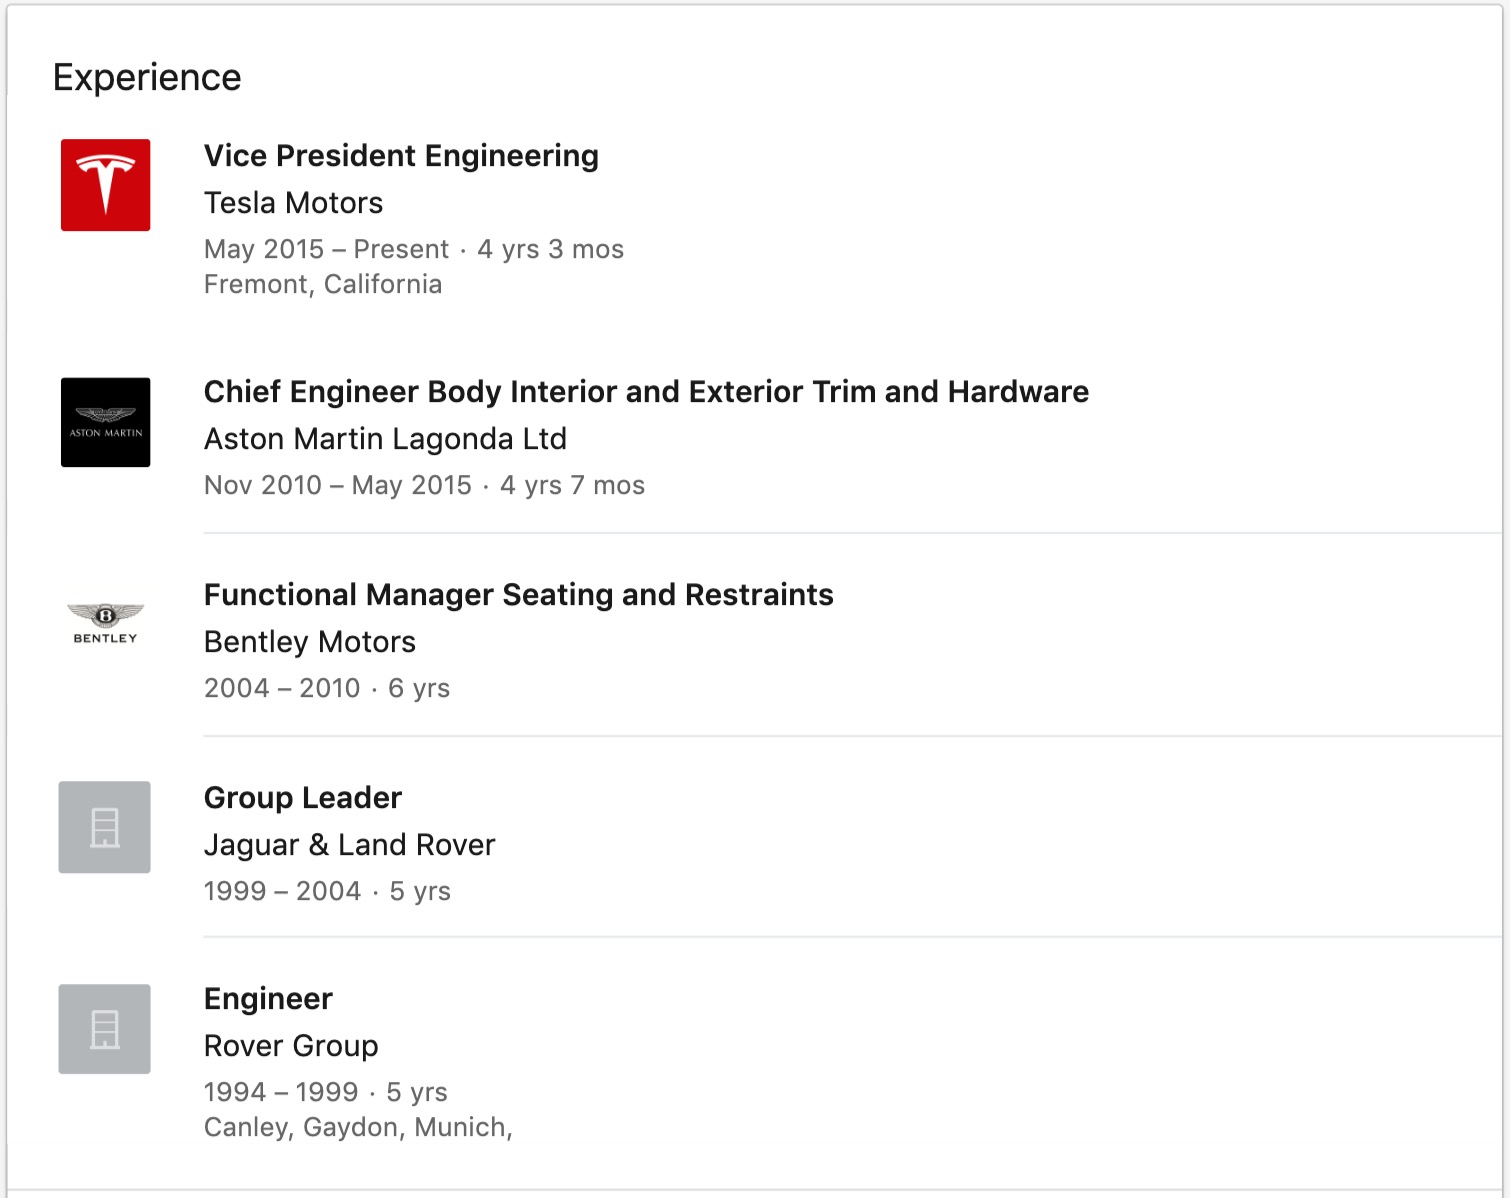Screen dimensions: 1510x1198
Task: Click the Canley, Gaydon, Munich location text
Action: 357,1127
